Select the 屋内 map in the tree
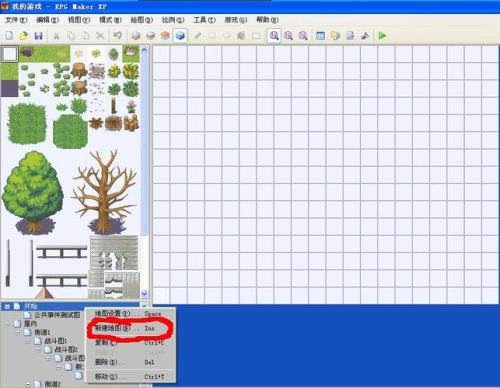500x388 pixels. pos(31,324)
